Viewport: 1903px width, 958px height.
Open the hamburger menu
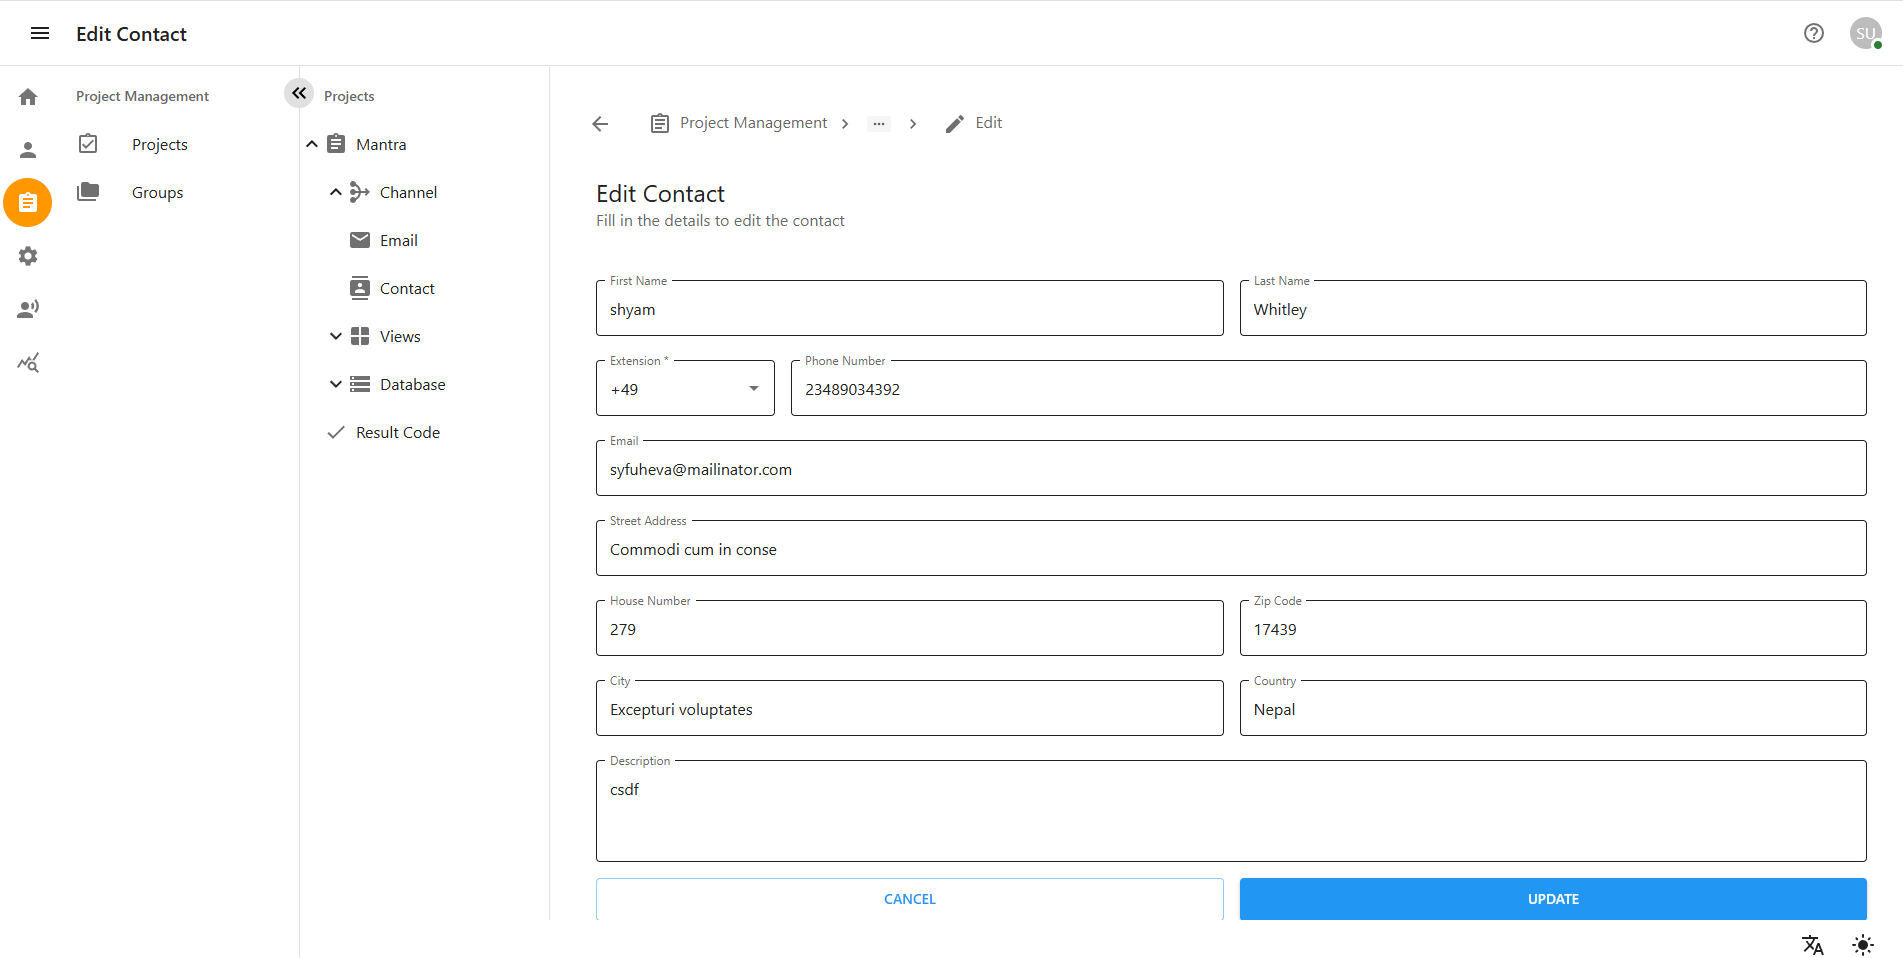39,33
